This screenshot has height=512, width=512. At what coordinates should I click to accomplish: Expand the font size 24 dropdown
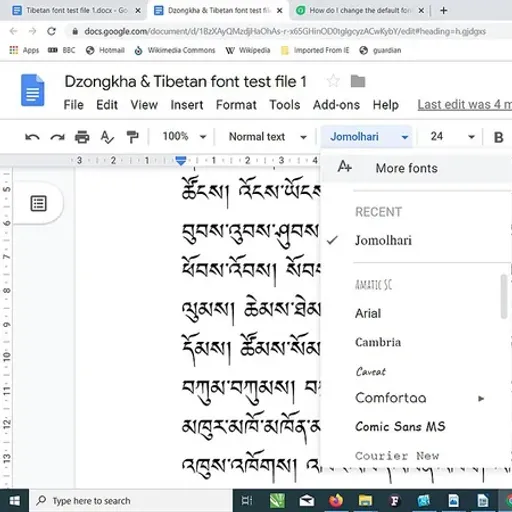pyautogui.click(x=452, y=137)
